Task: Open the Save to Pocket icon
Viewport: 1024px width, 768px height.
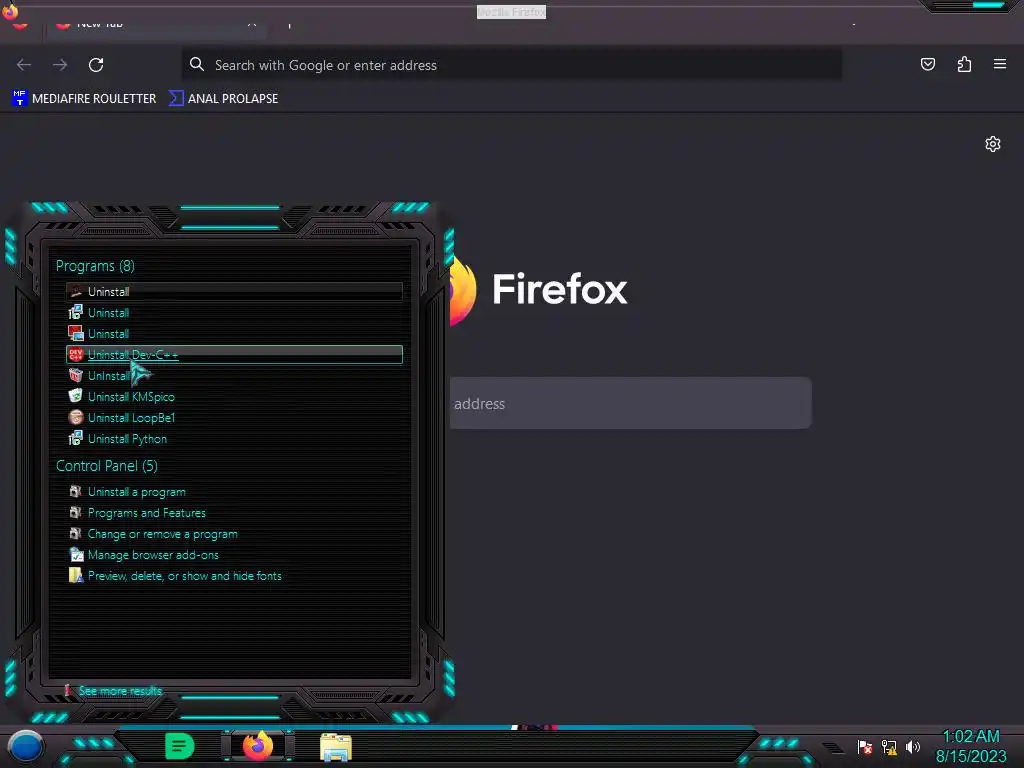Action: [x=927, y=64]
